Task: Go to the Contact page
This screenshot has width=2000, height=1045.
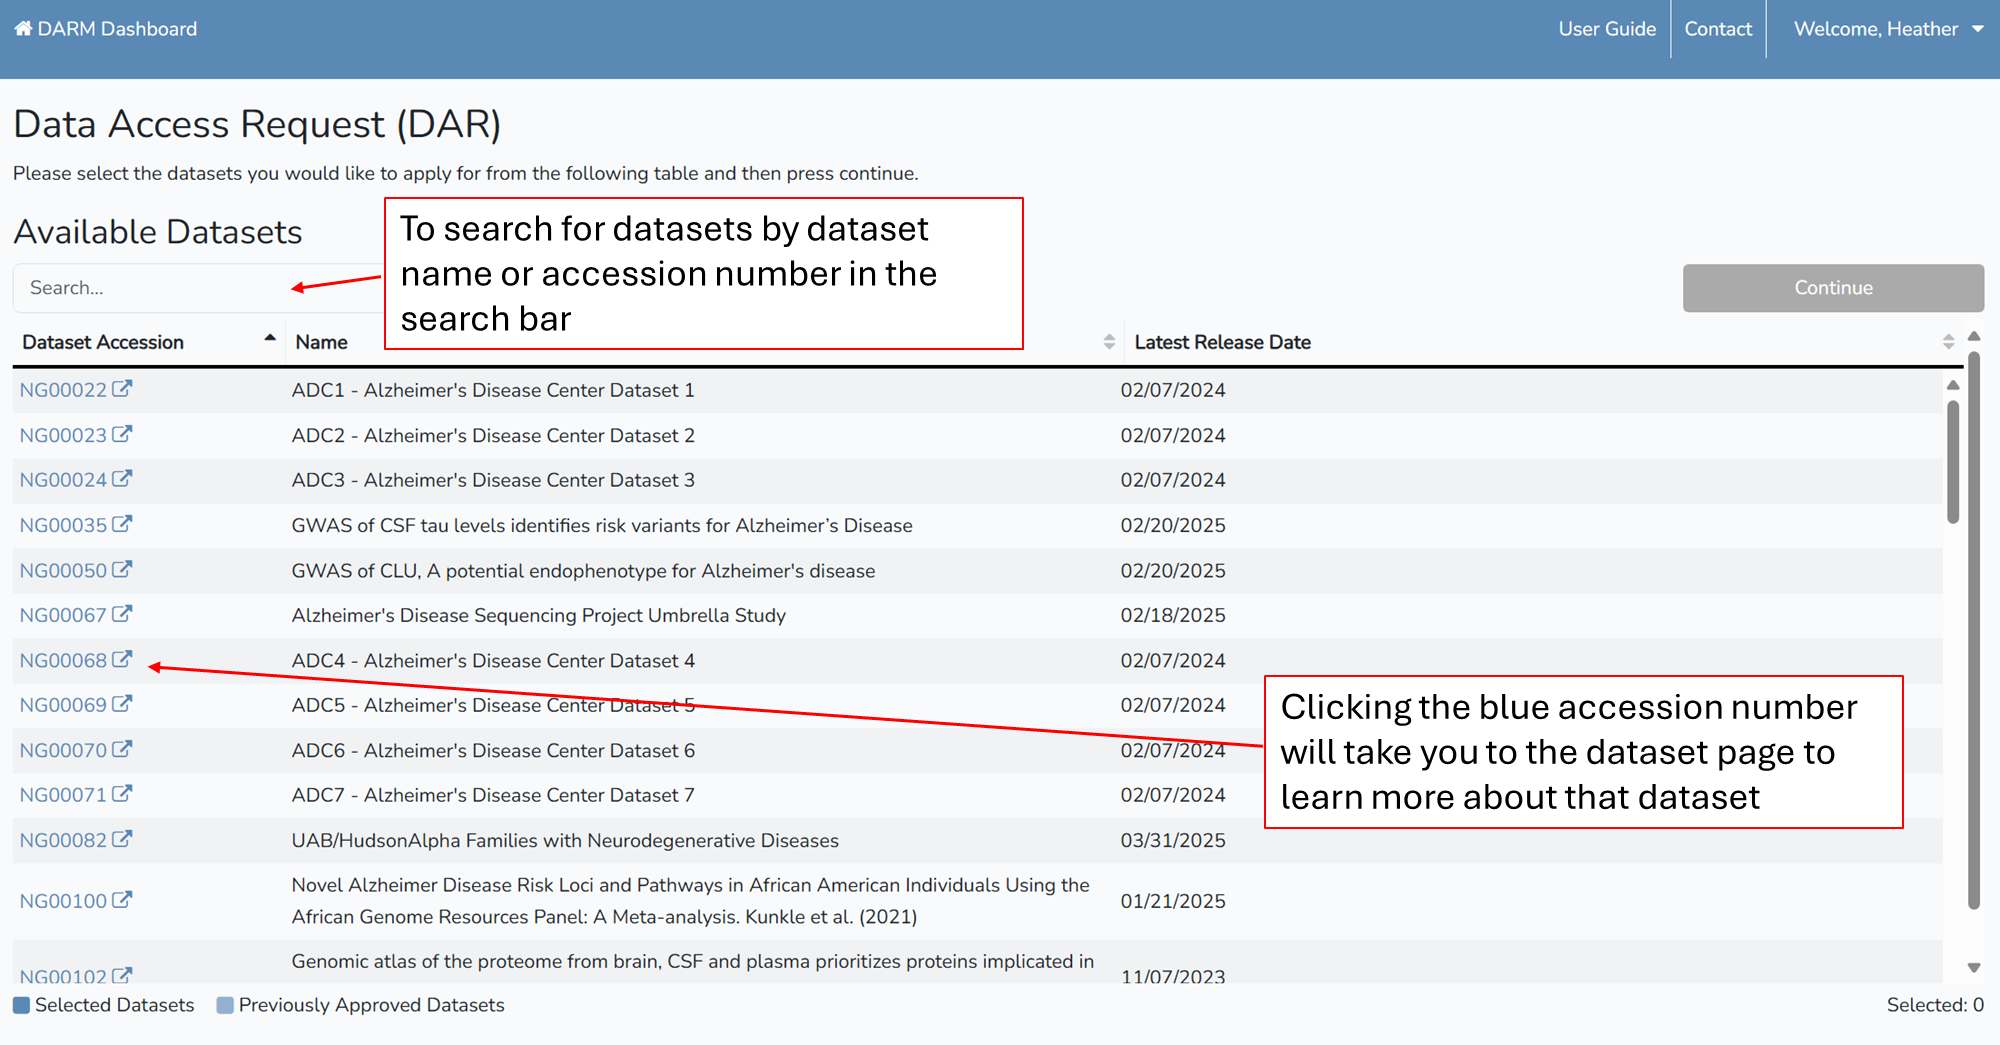Action: pyautogui.click(x=1717, y=29)
